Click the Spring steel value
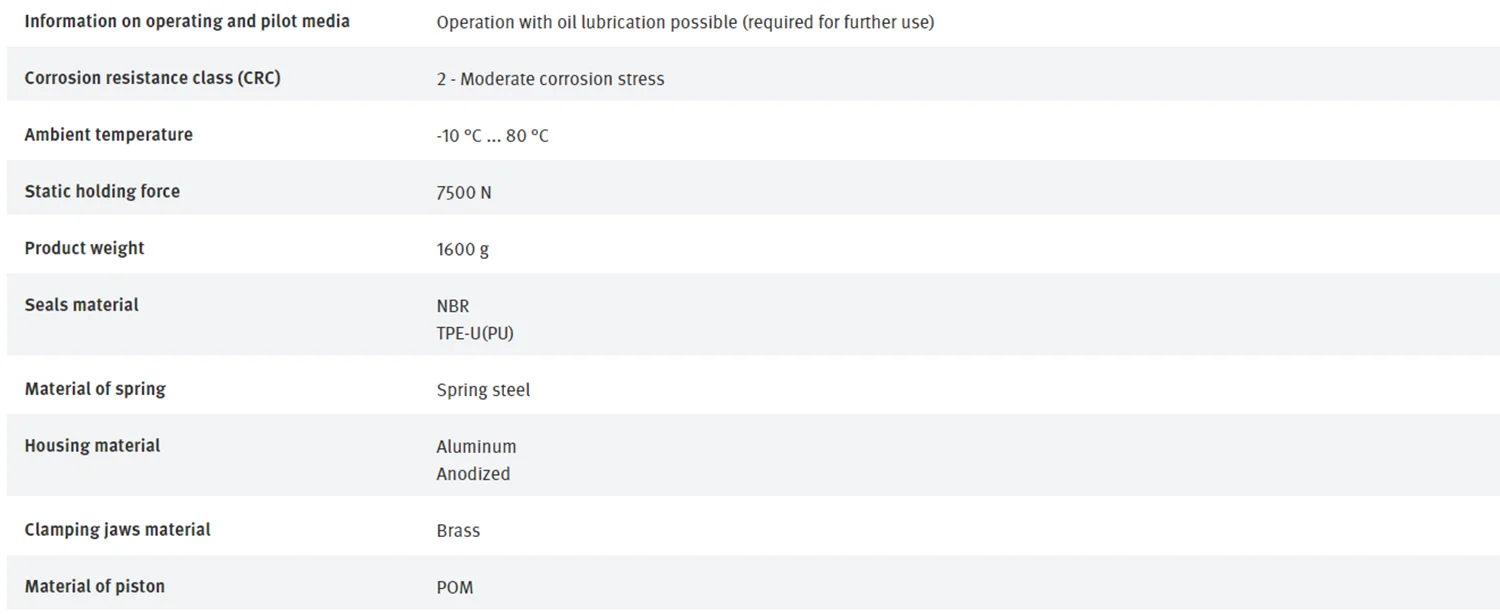Screen dimensions: 1500x614 (x=483, y=391)
